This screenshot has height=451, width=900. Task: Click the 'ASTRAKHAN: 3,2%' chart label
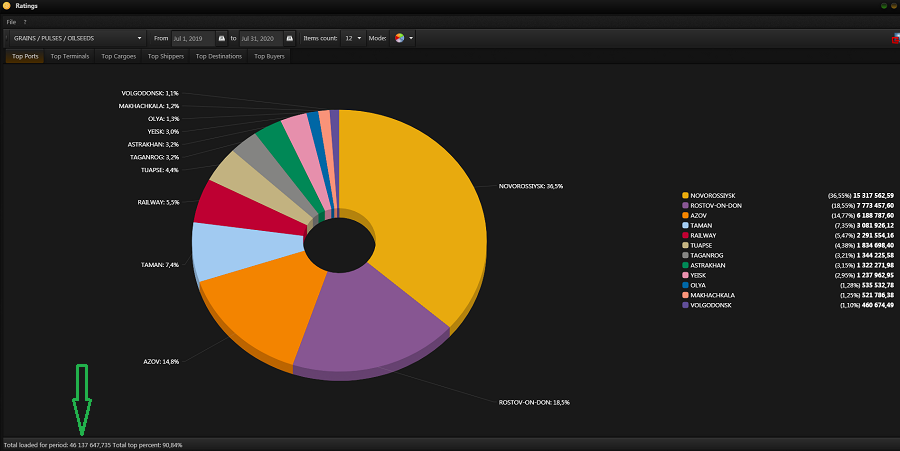point(153,145)
